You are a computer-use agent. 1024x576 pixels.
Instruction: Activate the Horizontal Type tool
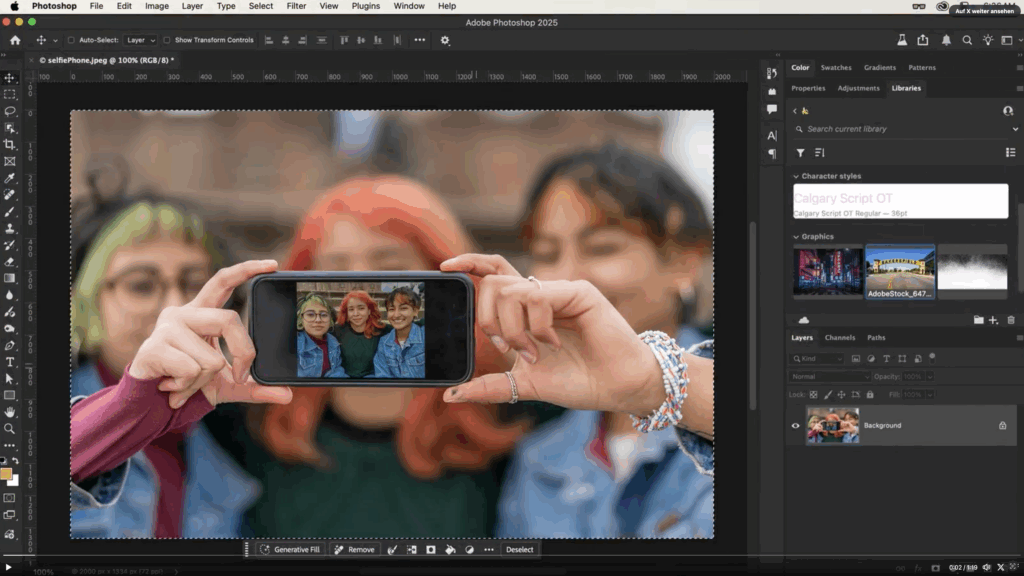click(x=10, y=362)
